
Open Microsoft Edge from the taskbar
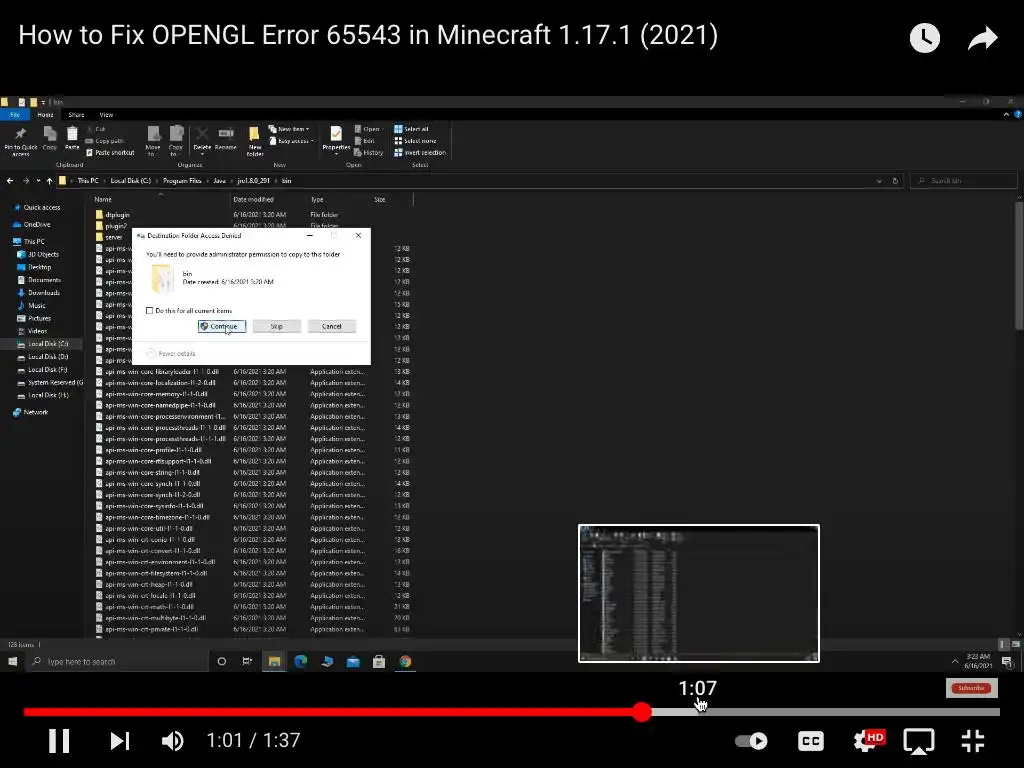pos(300,662)
